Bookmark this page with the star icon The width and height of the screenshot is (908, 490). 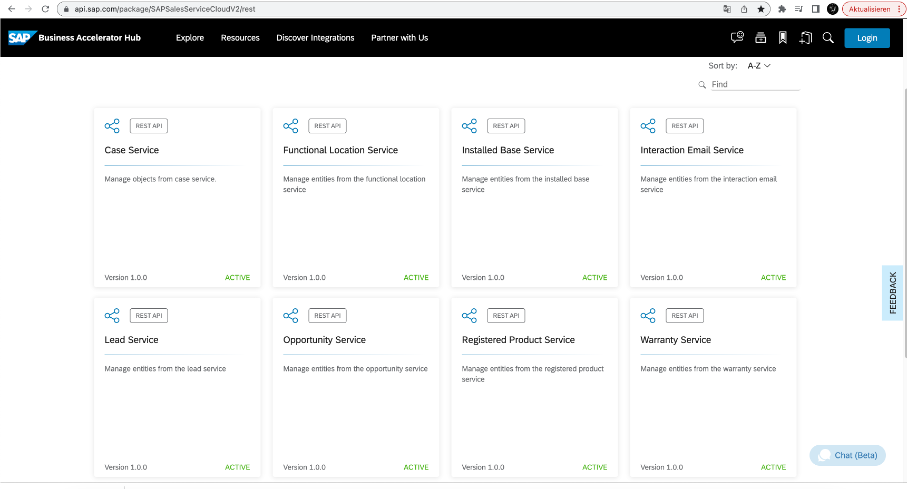tap(761, 8)
